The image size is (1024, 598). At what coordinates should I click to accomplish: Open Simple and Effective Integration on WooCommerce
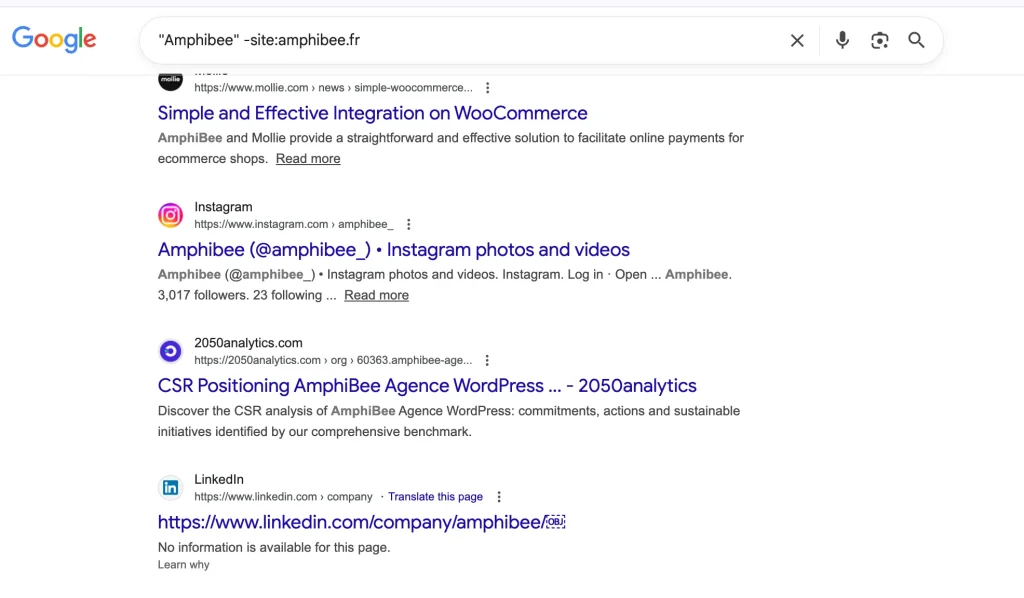pyautogui.click(x=372, y=113)
